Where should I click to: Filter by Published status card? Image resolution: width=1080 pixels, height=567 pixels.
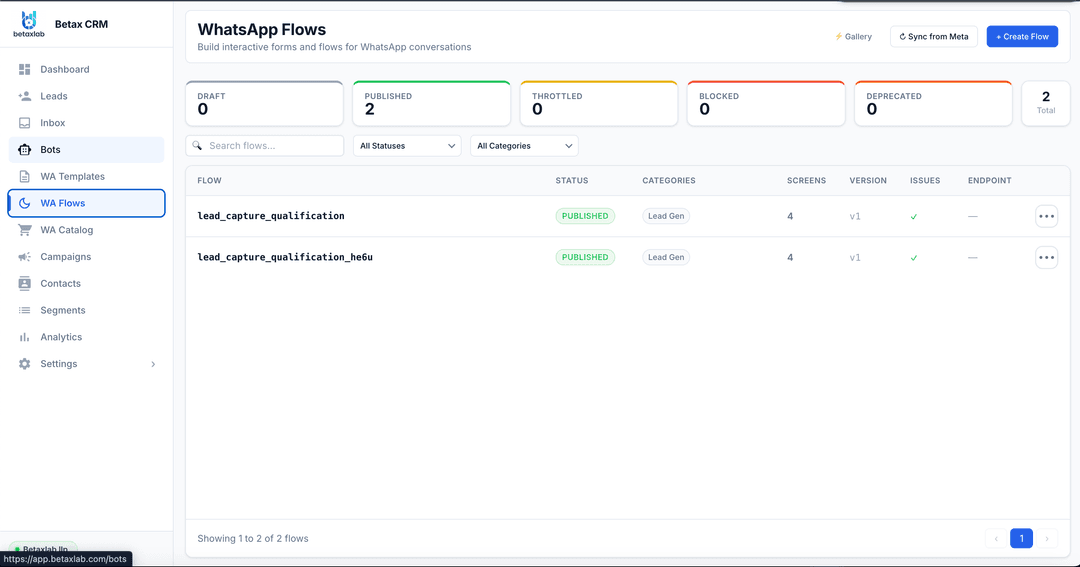432,103
